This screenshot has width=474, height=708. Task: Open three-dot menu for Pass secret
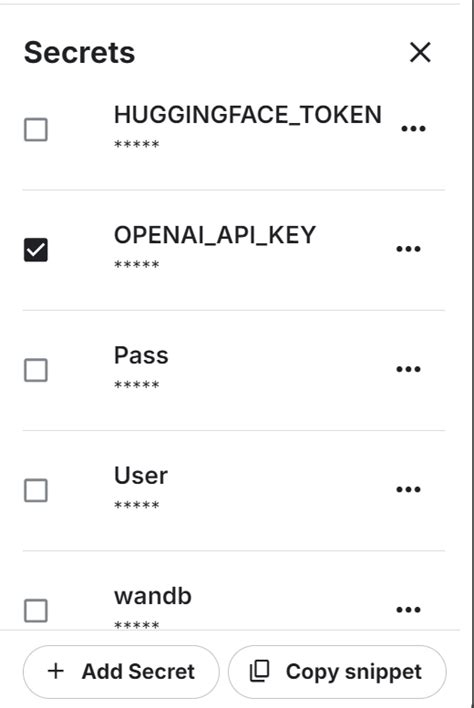point(408,369)
